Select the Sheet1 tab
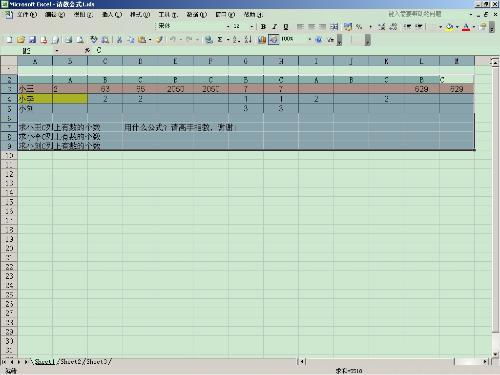 point(44,361)
